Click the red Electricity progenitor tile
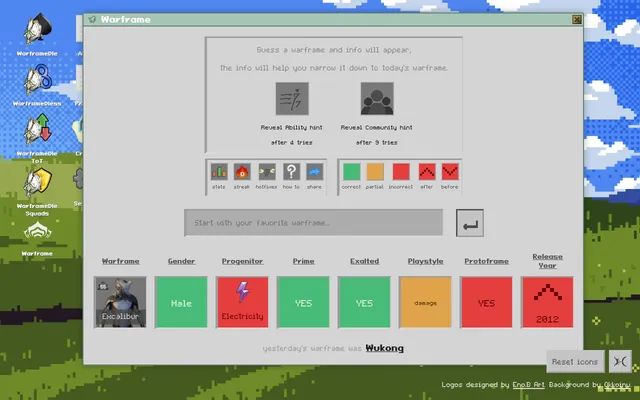Viewport: 640px width, 400px height. pos(242,302)
